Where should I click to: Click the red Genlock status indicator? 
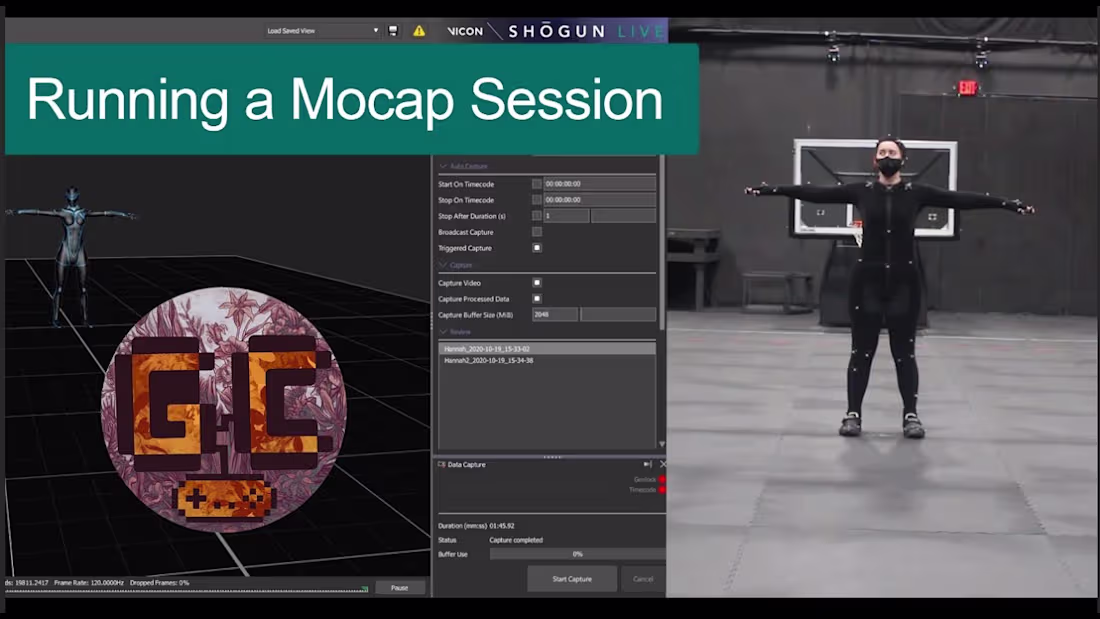[661, 479]
